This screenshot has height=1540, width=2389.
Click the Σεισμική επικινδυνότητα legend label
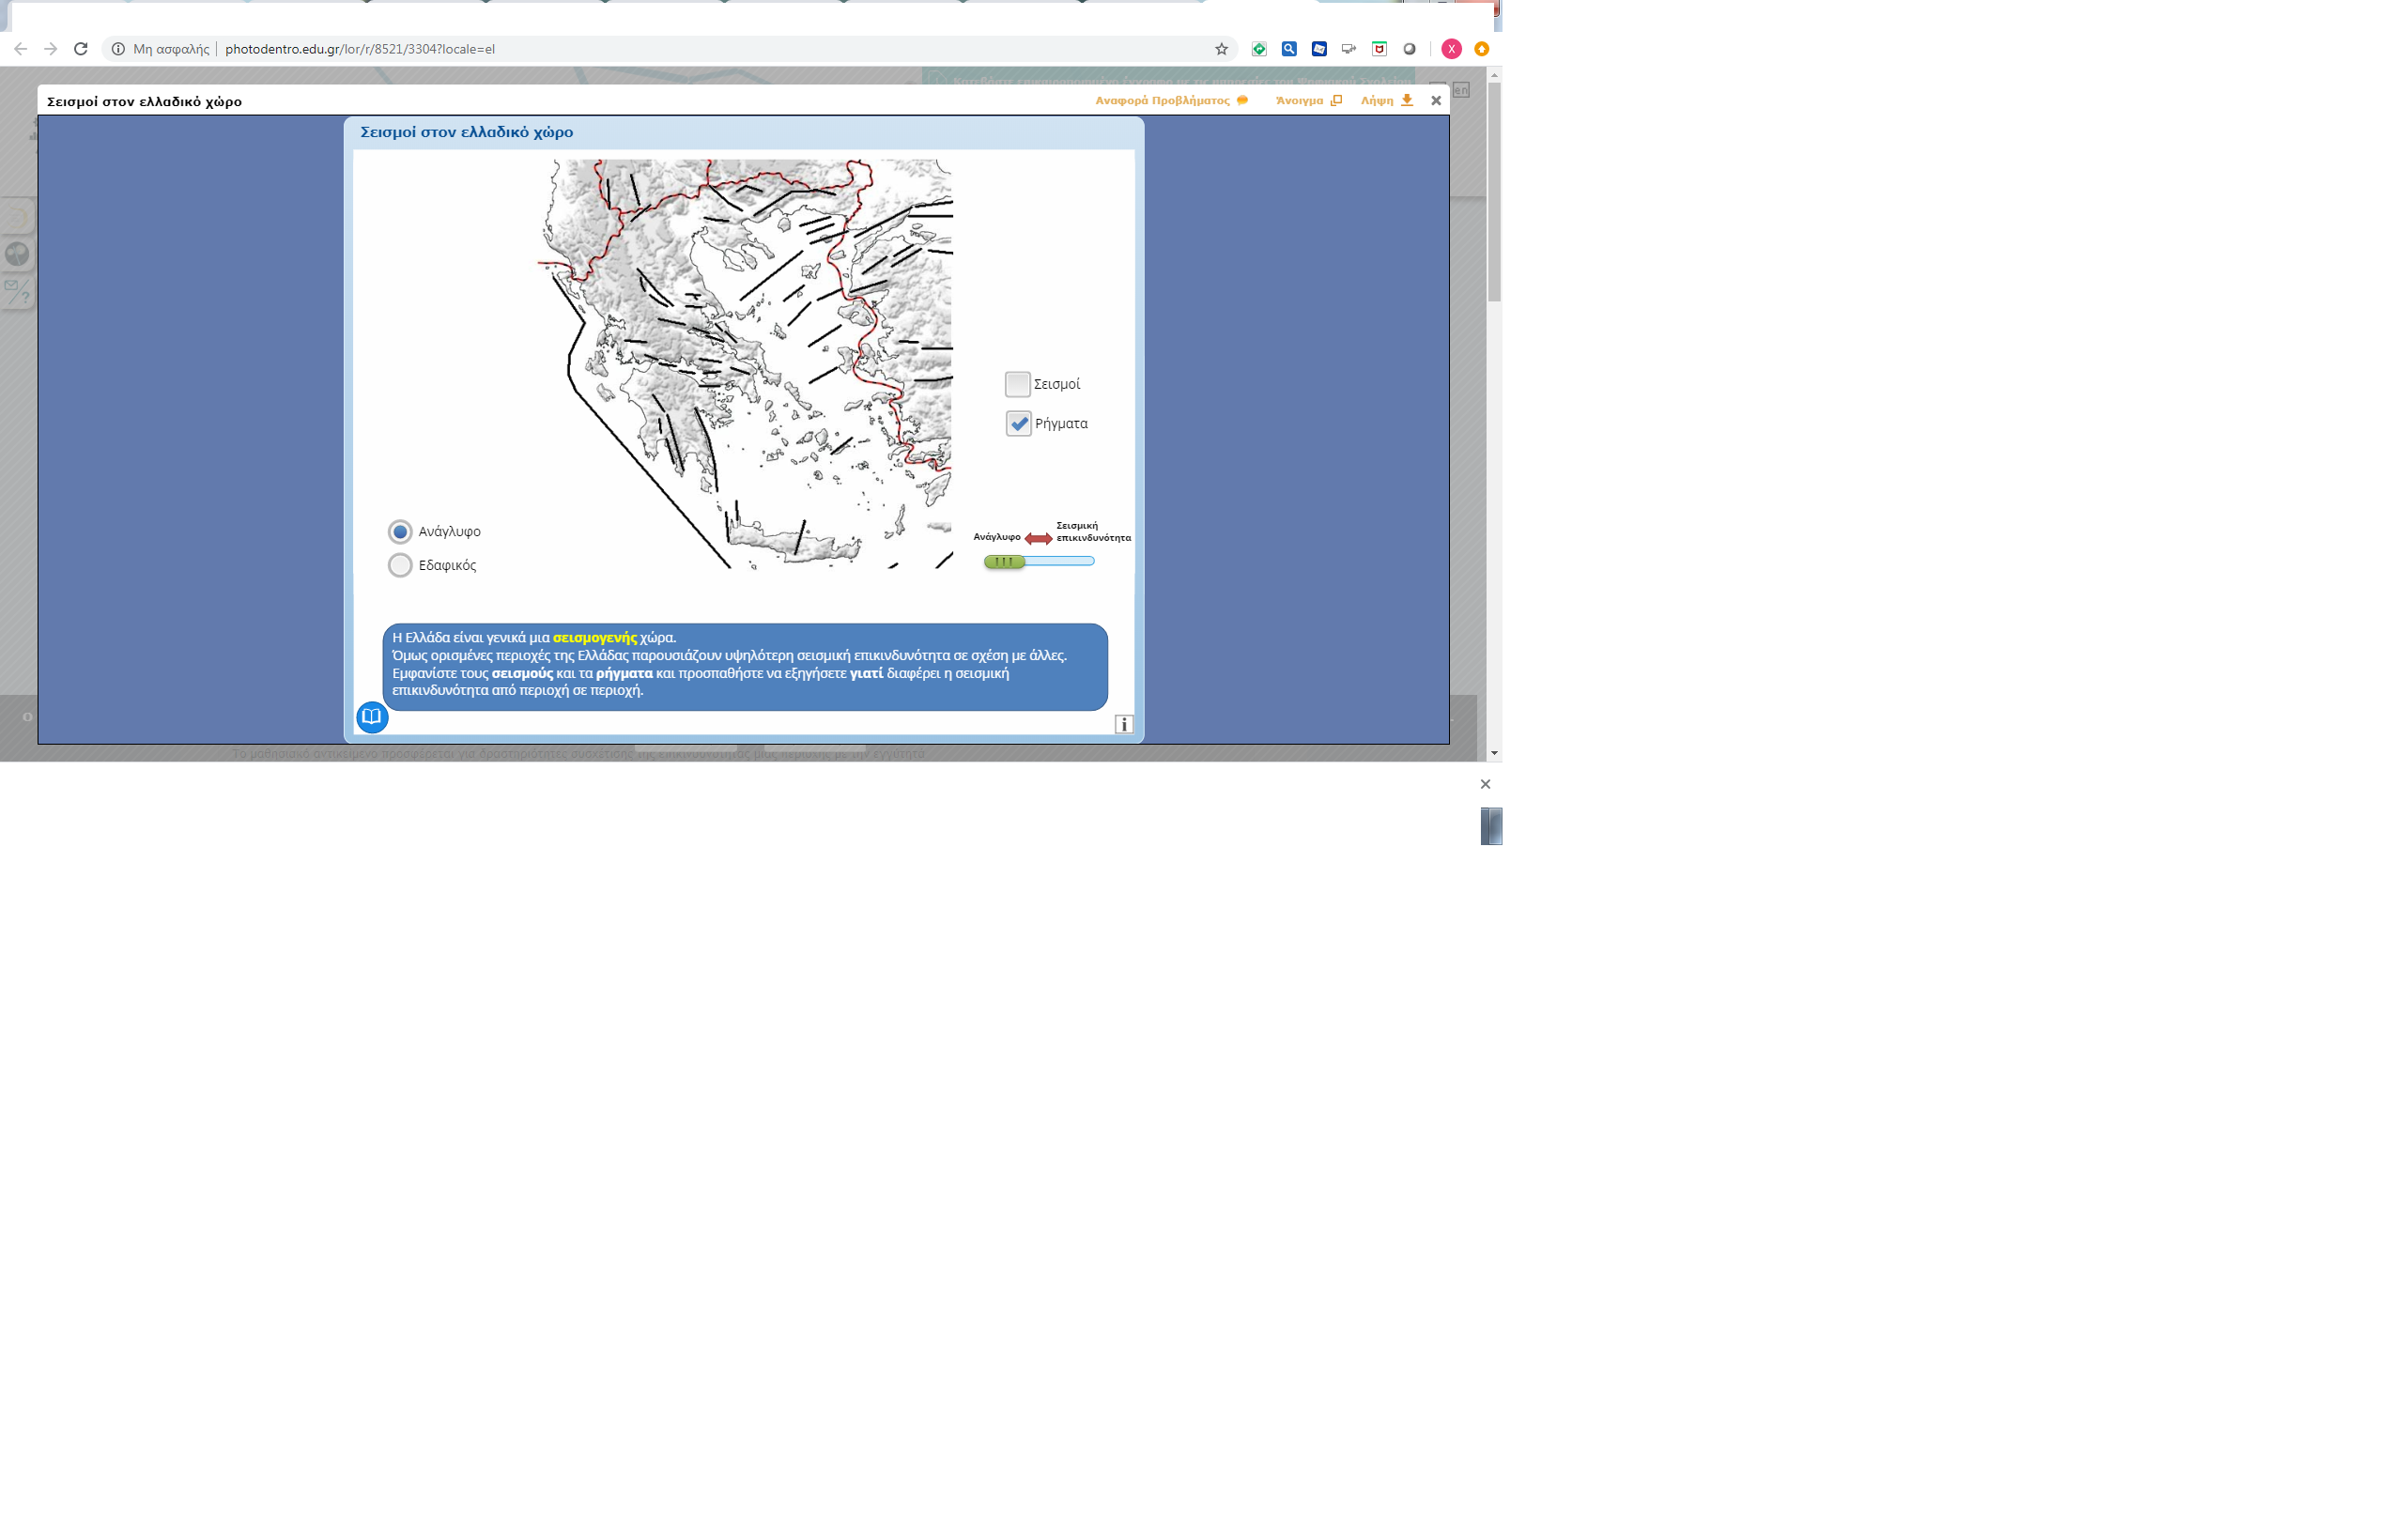pos(1093,532)
